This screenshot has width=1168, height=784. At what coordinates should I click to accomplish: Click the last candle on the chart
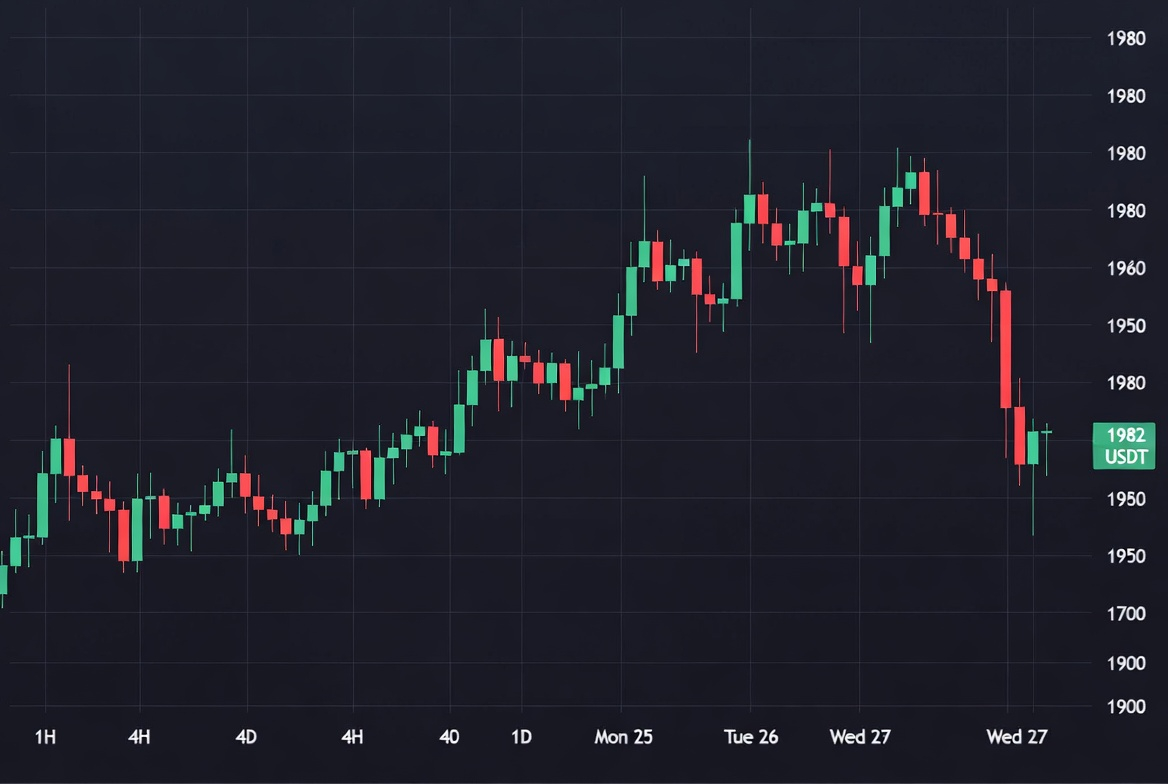(1047, 432)
